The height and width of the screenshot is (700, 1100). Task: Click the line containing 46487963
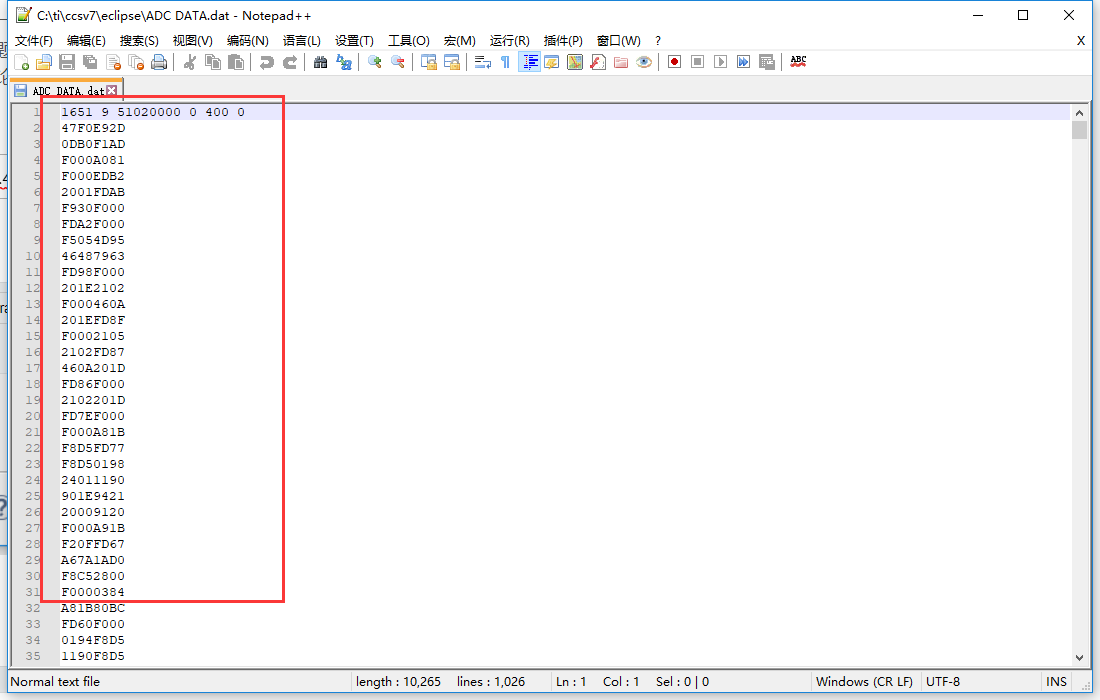click(93, 256)
